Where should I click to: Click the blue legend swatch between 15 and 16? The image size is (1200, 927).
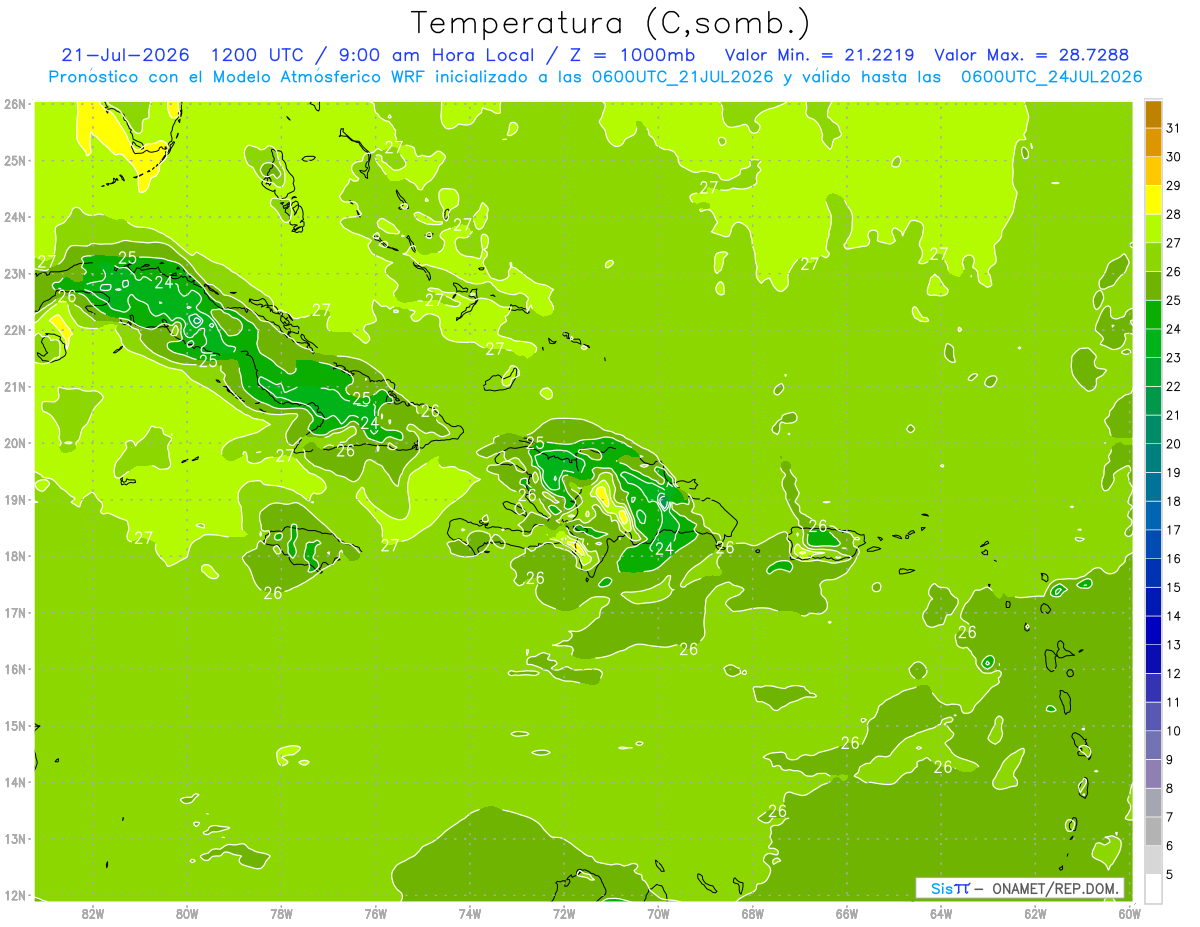[1153, 573]
